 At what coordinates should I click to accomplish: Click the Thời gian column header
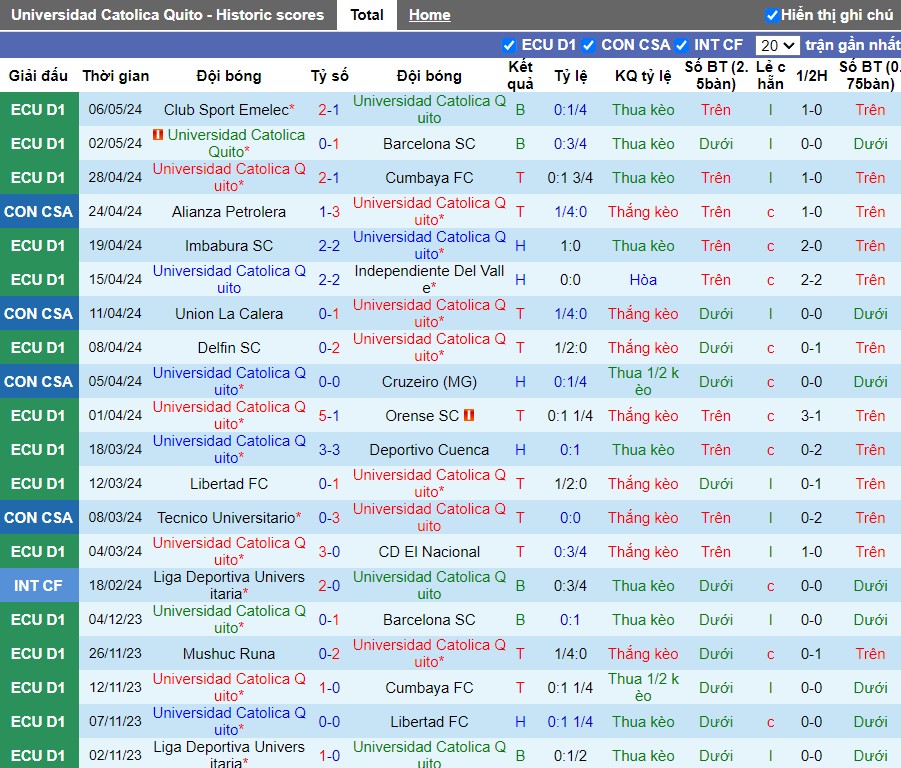click(115, 76)
